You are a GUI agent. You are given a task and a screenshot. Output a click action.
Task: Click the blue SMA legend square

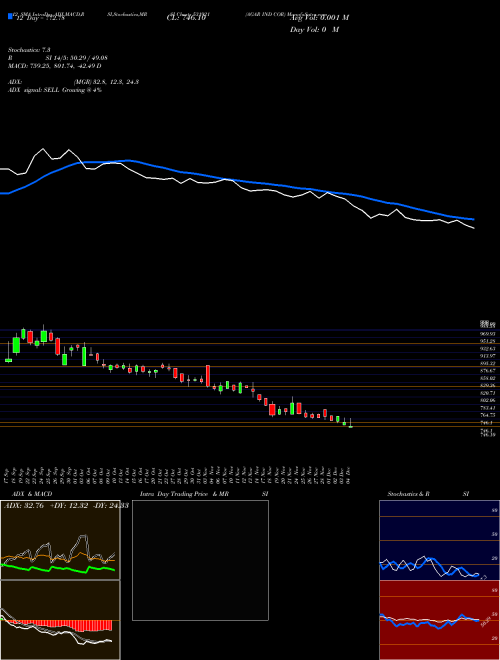click(x=10, y=16)
